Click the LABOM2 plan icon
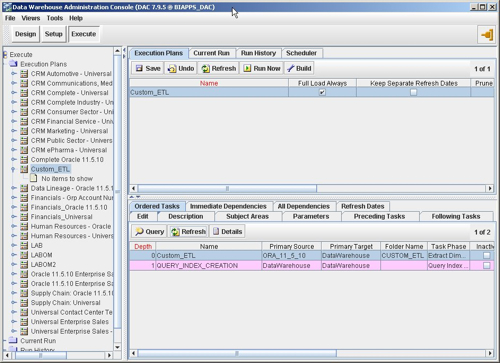Viewport: 500px width, 363px height. [24, 264]
